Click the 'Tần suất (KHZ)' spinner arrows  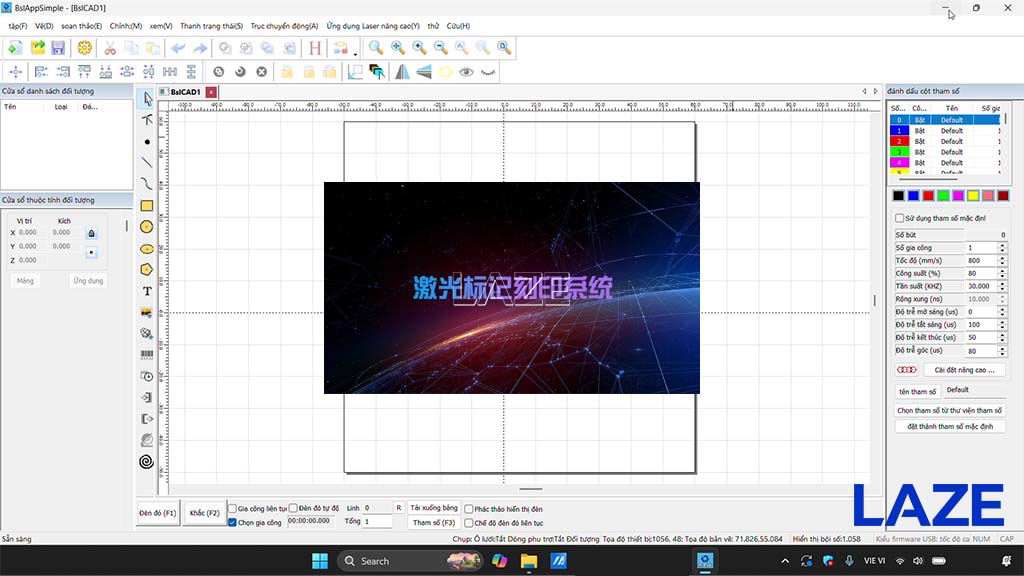[1002, 286]
